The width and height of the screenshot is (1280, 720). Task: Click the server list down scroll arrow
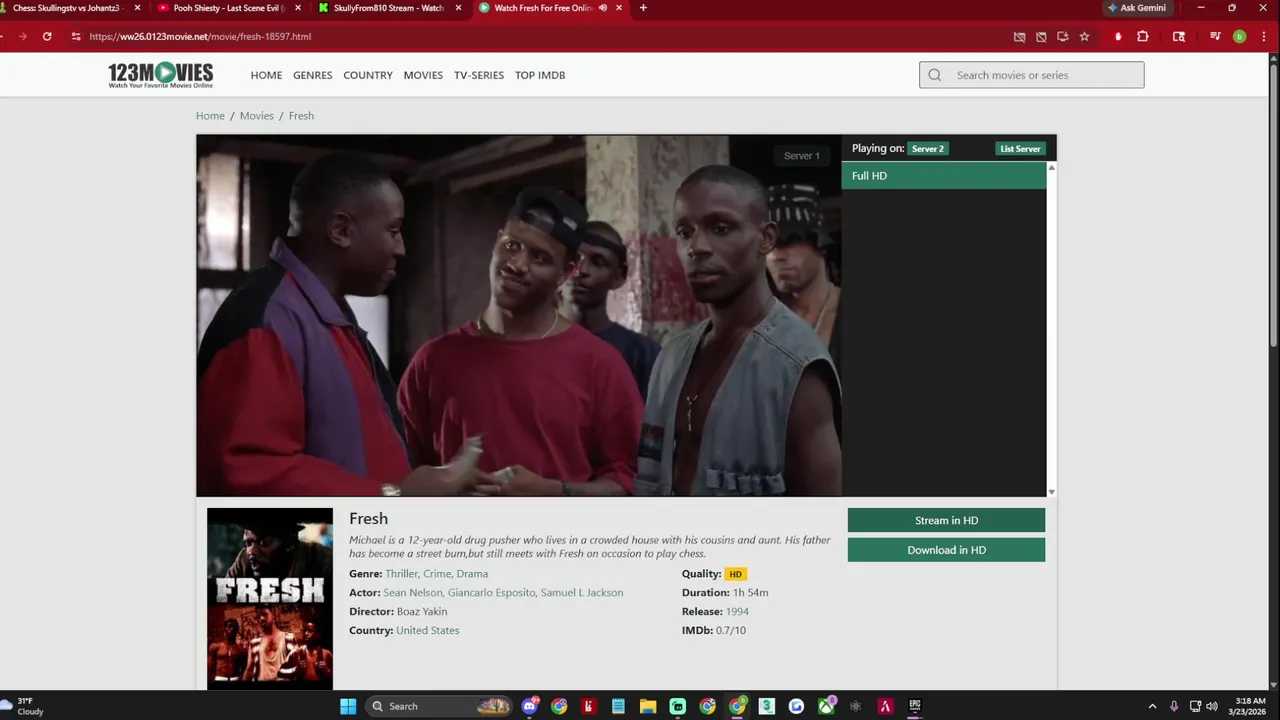[1051, 492]
